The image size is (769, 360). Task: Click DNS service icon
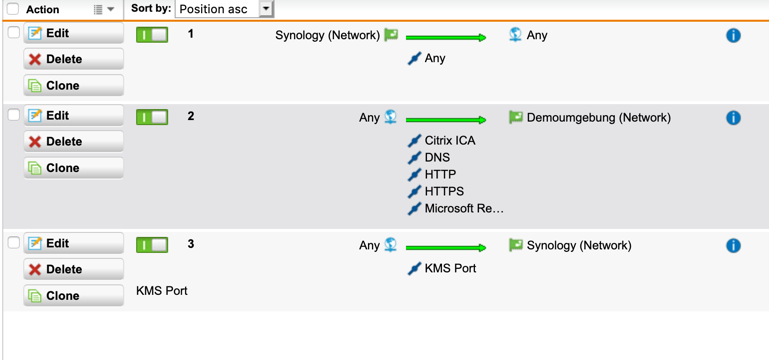[414, 158]
